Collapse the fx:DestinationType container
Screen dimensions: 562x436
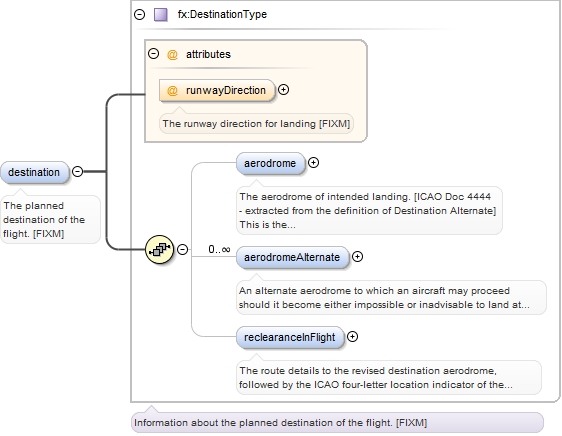tap(139, 14)
